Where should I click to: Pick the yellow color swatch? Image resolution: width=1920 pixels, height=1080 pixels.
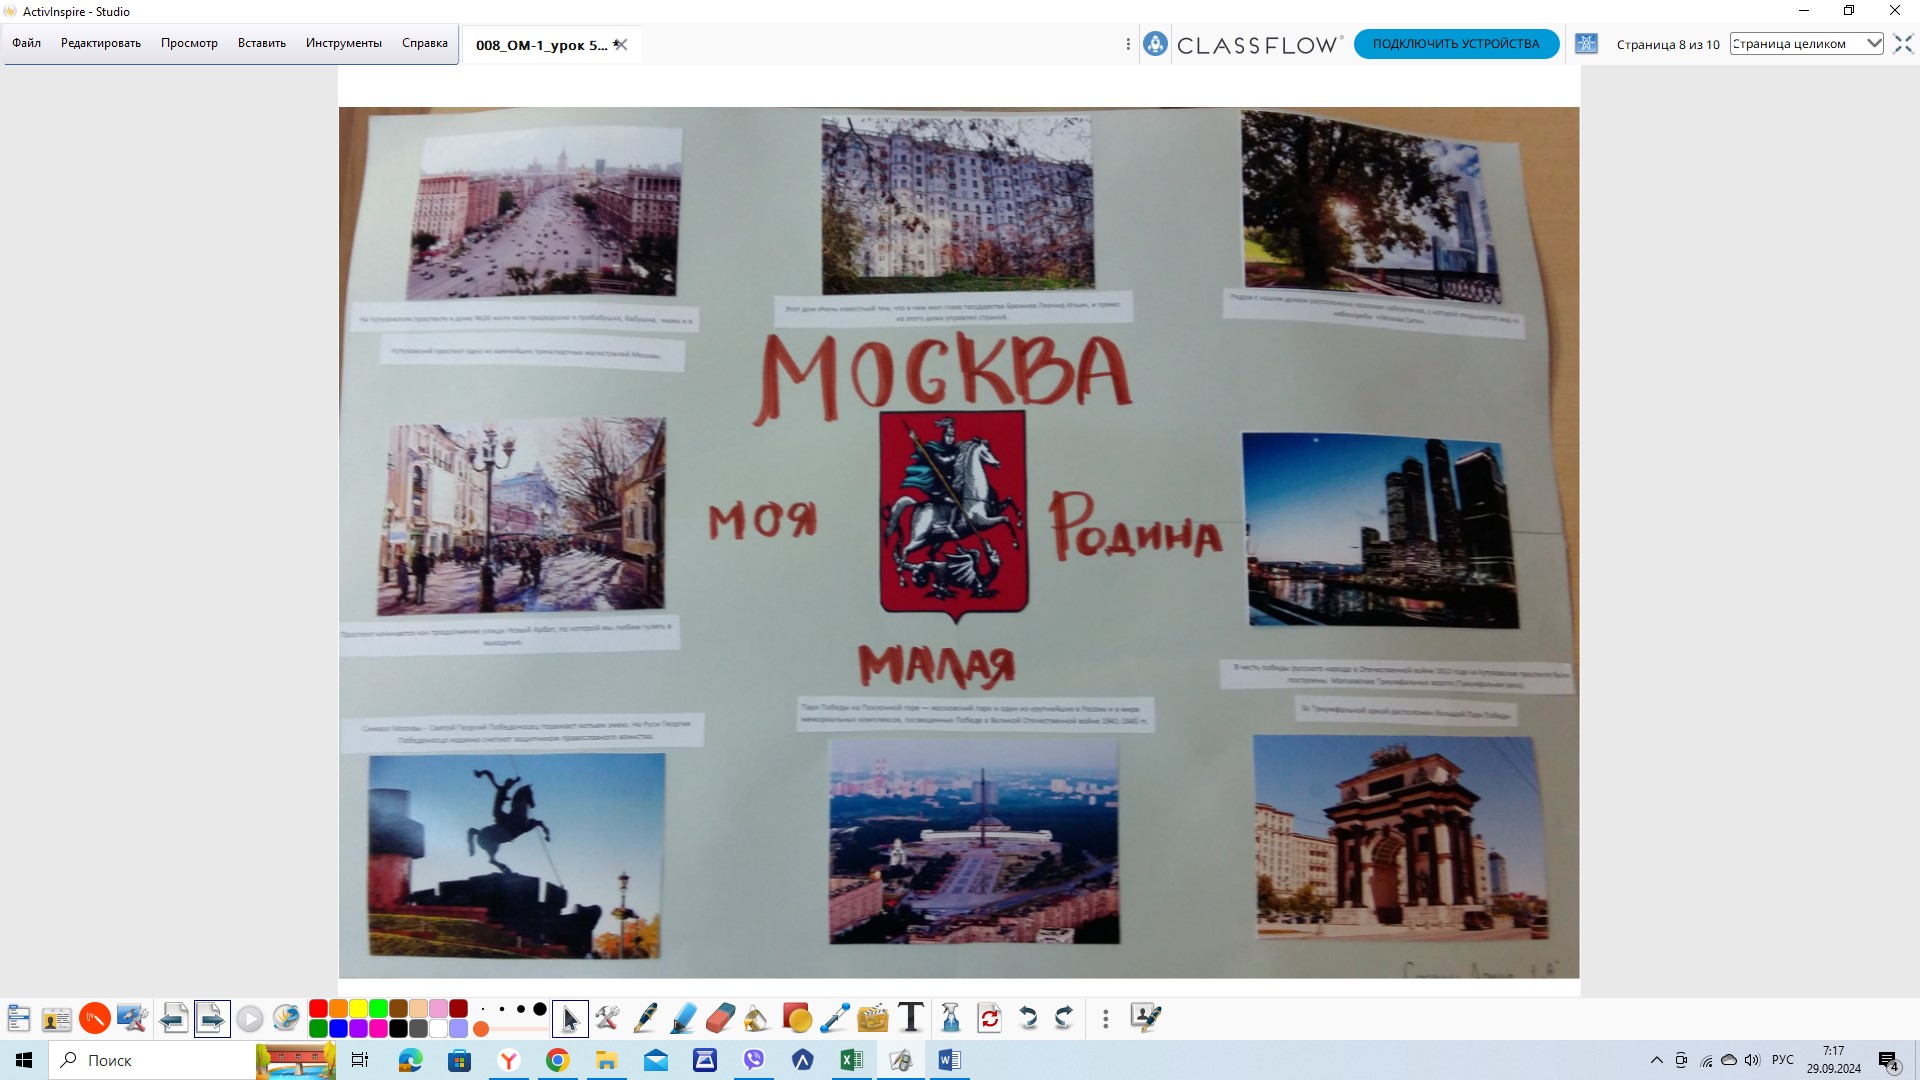point(358,1009)
